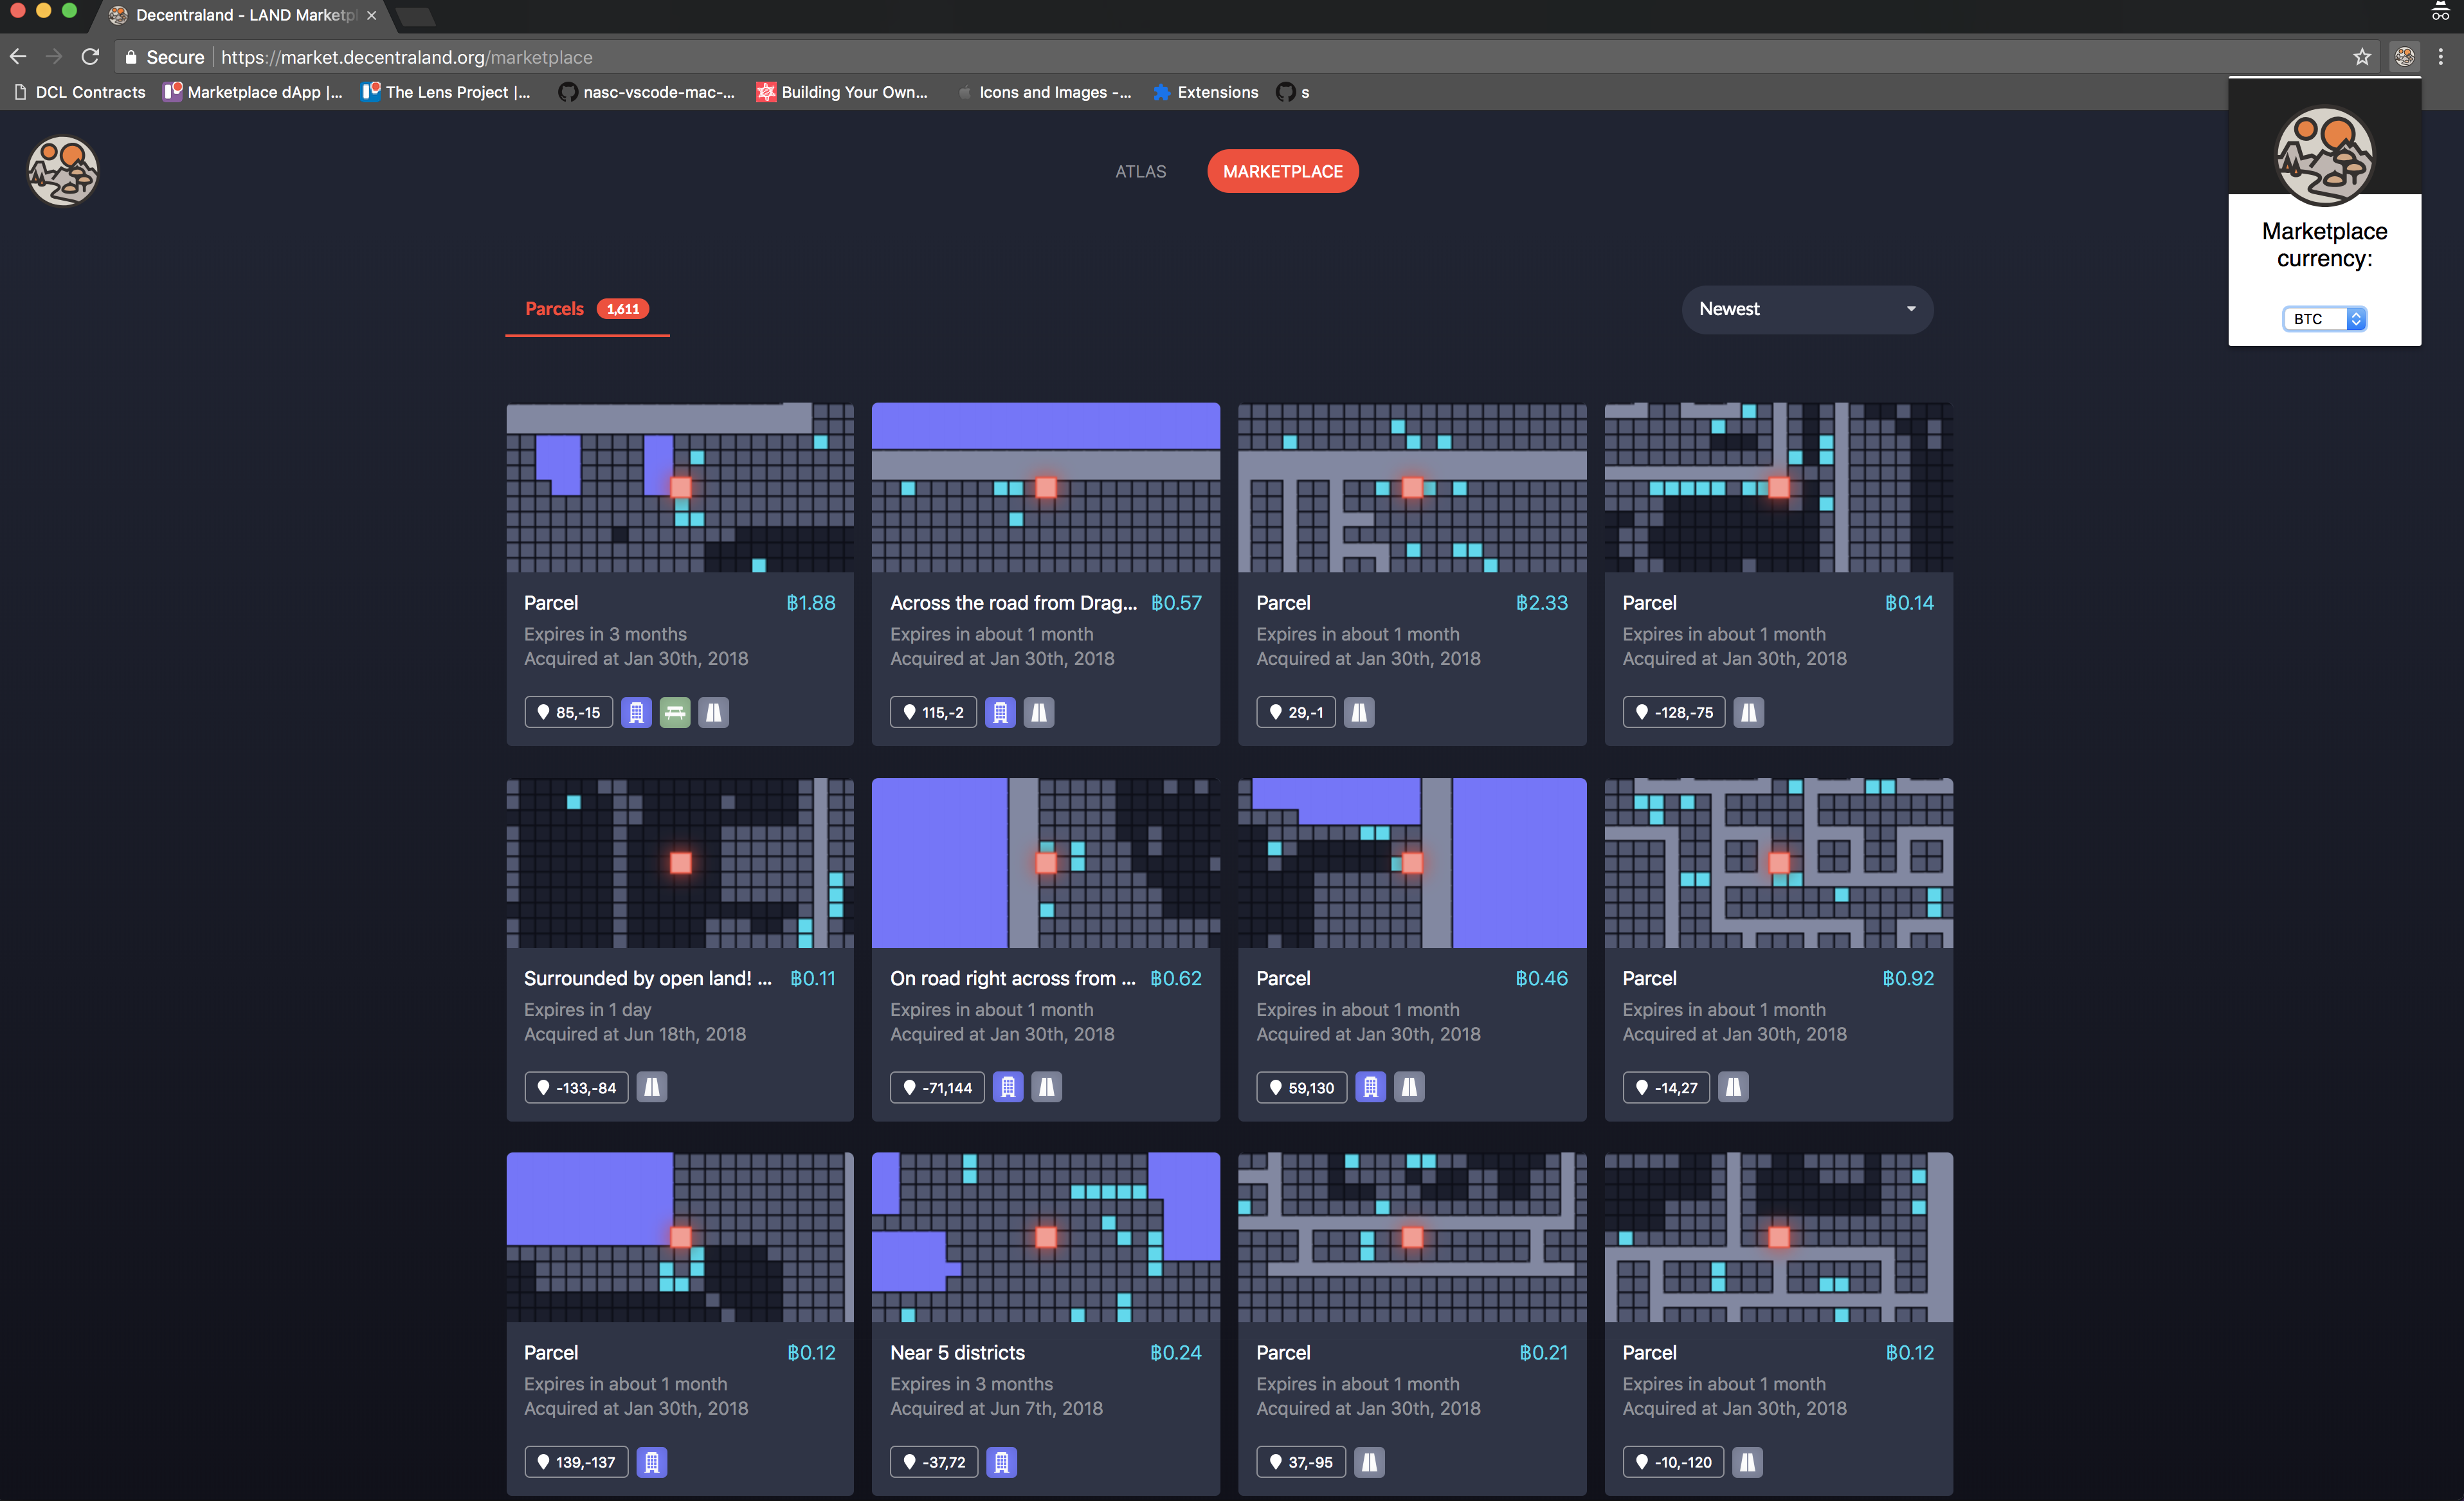Click the Decentraland logo in page header
This screenshot has height=1501, width=2464.
pyautogui.click(x=62, y=171)
